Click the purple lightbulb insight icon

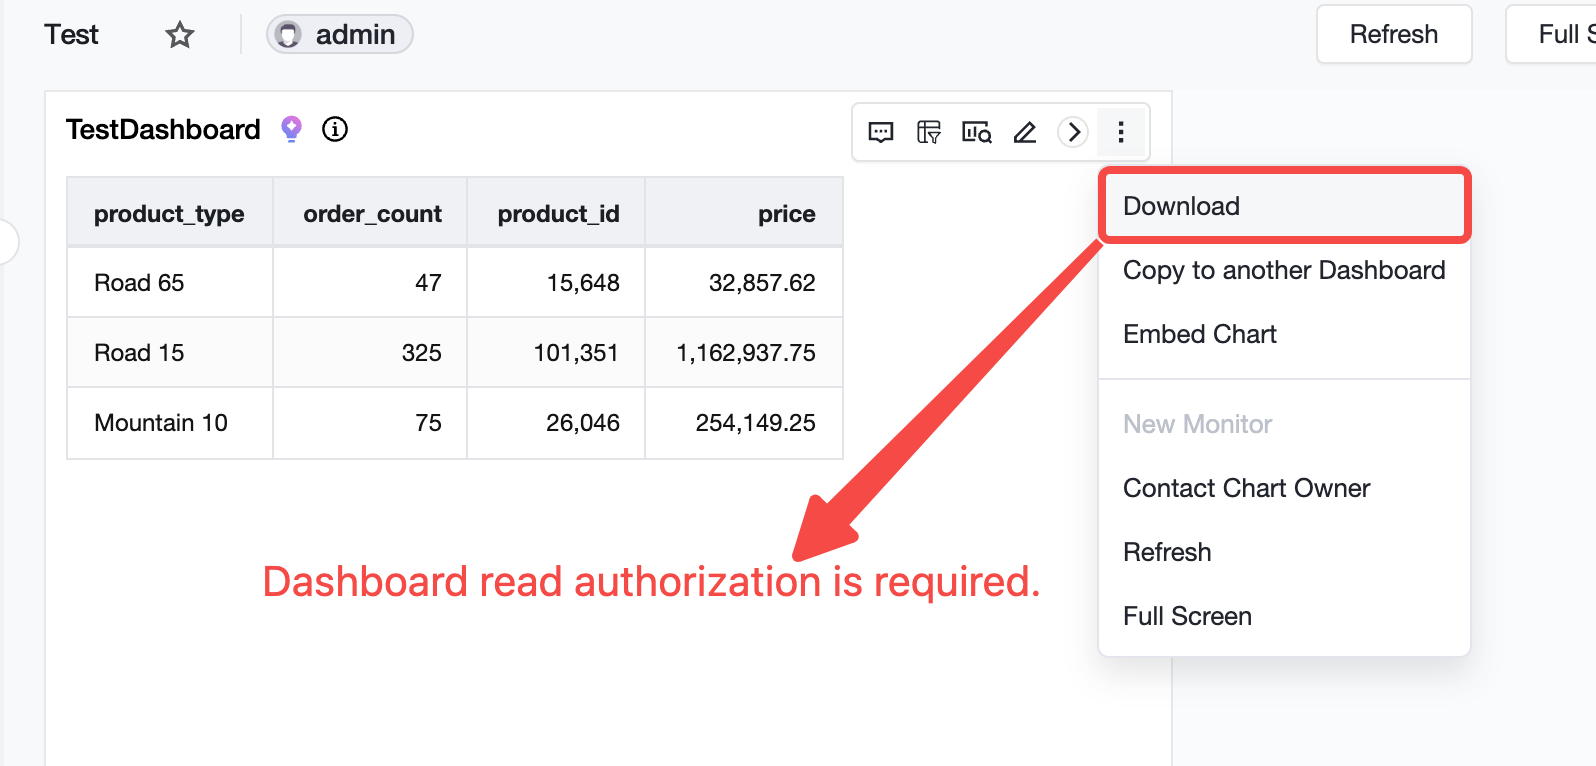click(291, 129)
